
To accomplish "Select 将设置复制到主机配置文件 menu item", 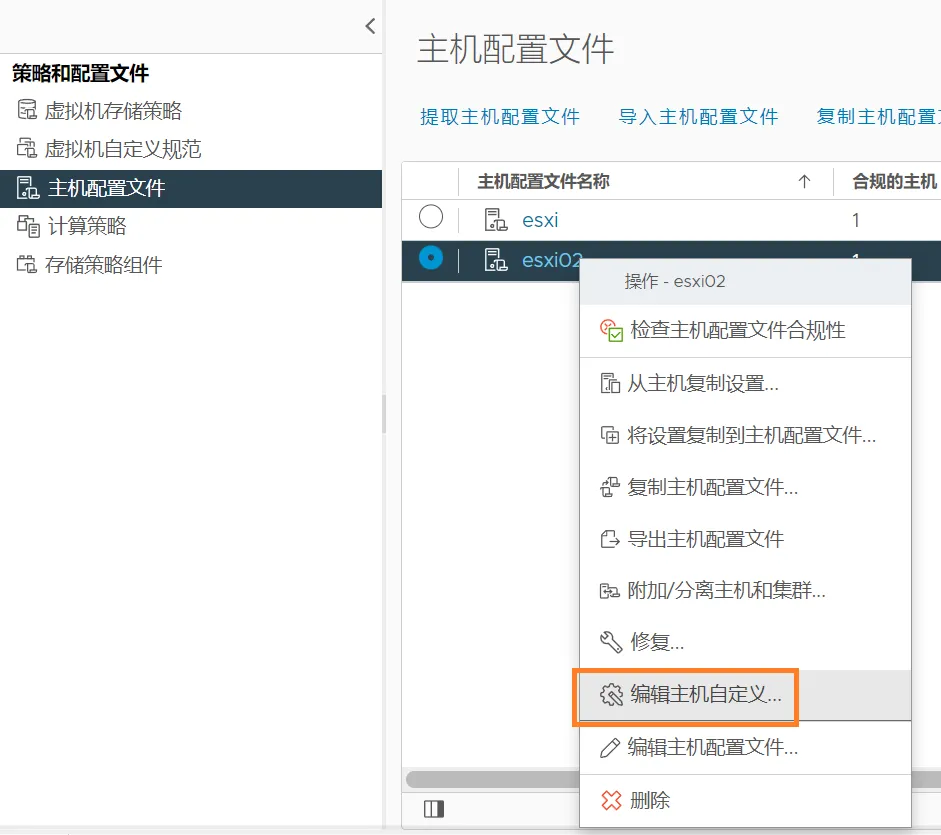I will pyautogui.click(x=751, y=436).
